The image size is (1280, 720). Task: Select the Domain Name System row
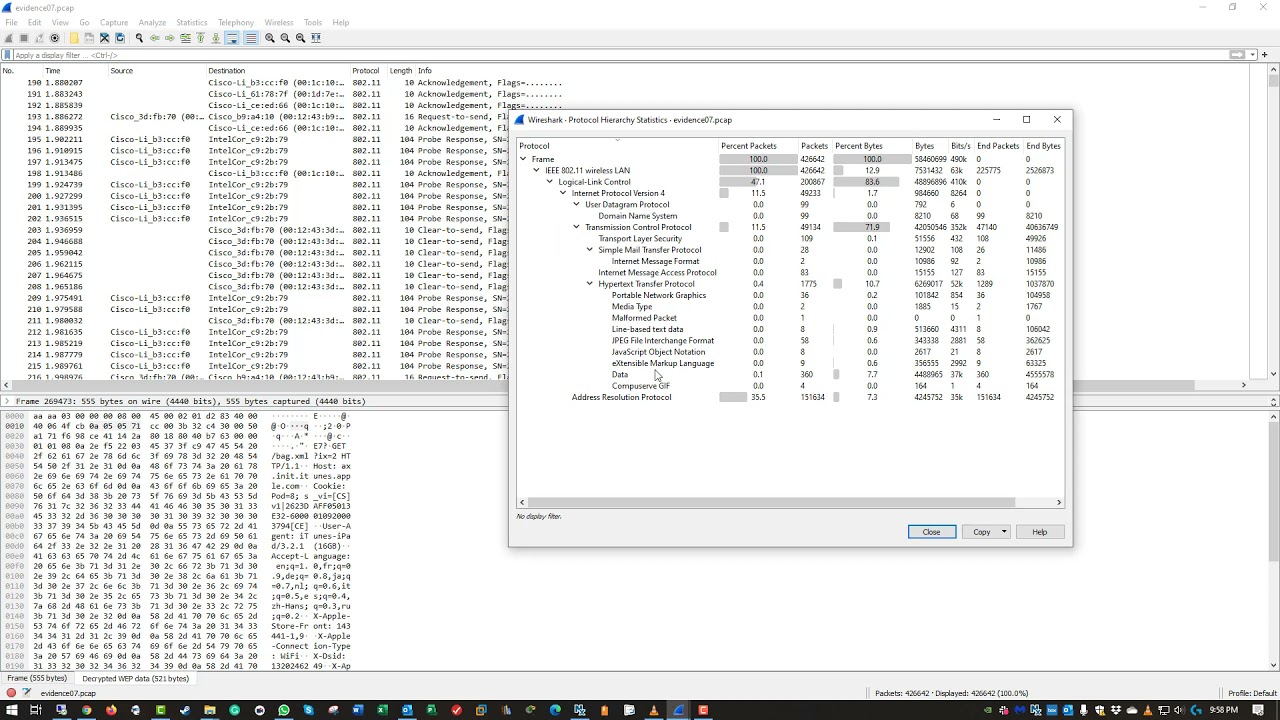coord(790,216)
